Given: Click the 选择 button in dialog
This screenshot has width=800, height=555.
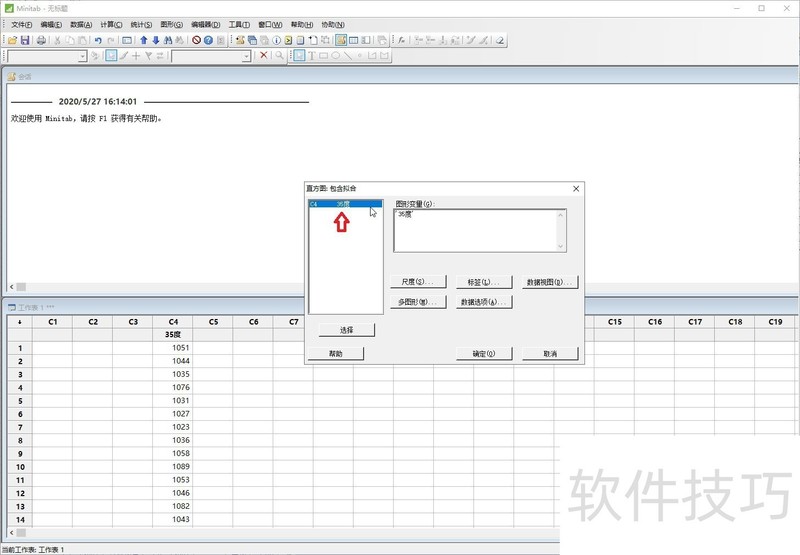Looking at the screenshot, I should coord(346,330).
